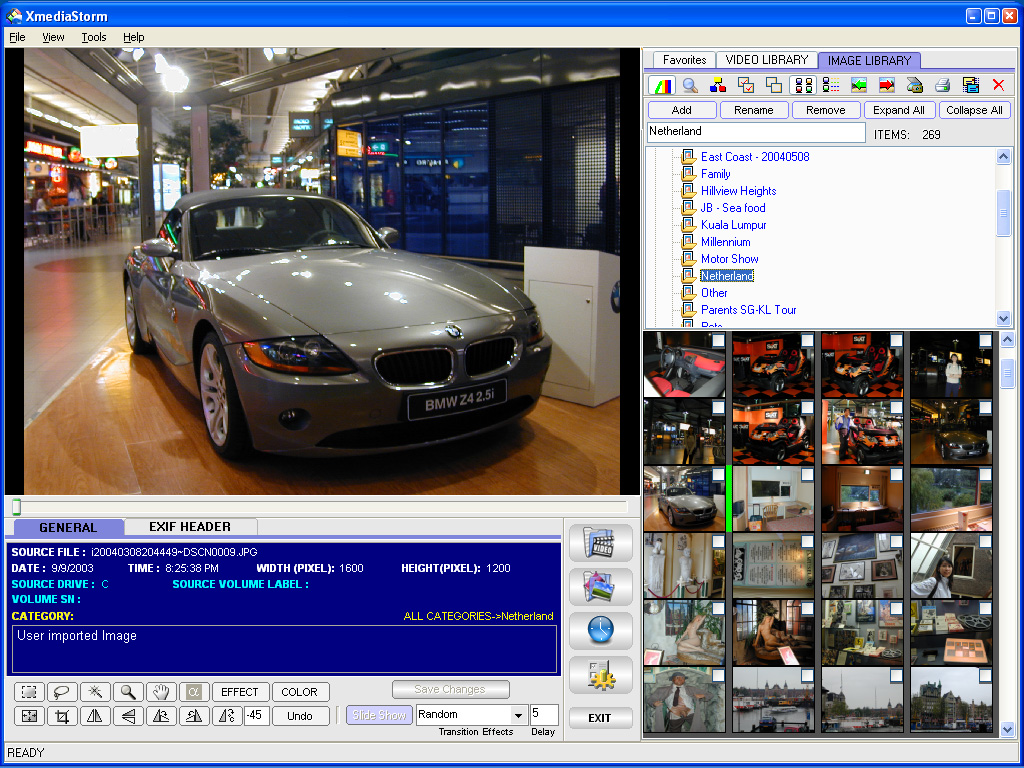Click the yellow-blue notes icon beside printer

(x=970, y=85)
